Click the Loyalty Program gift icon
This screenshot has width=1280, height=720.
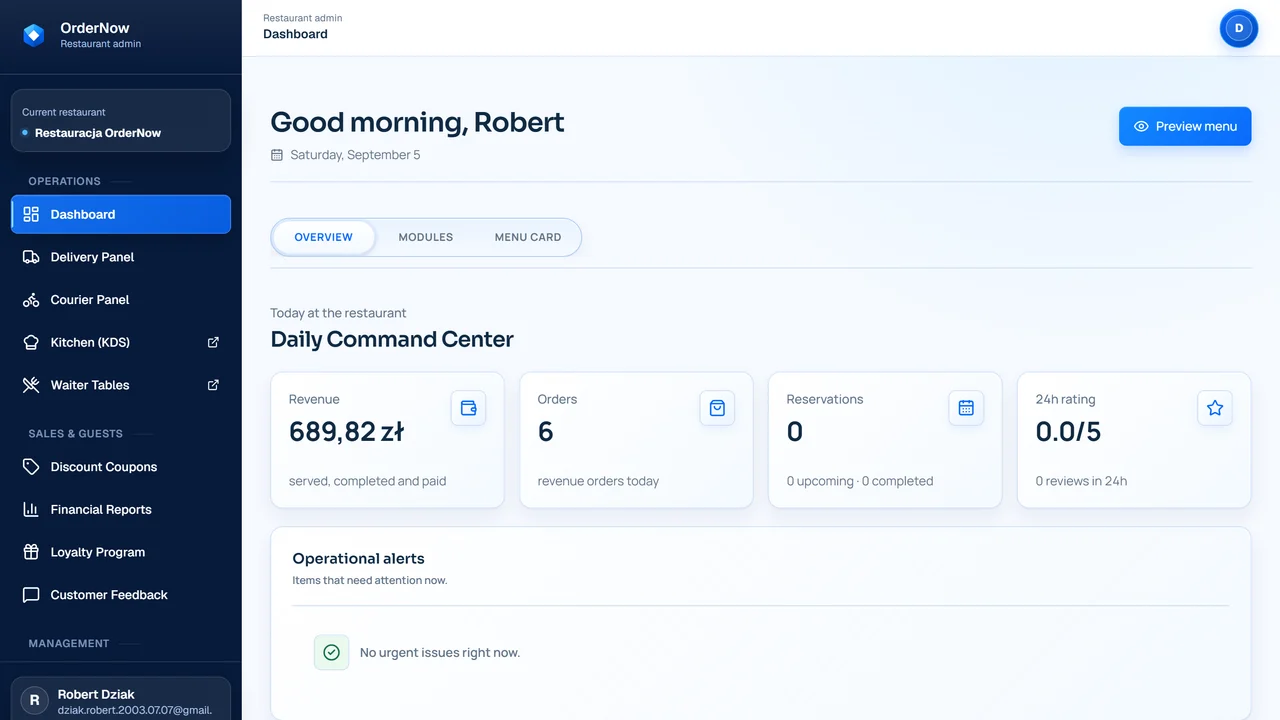(x=31, y=552)
